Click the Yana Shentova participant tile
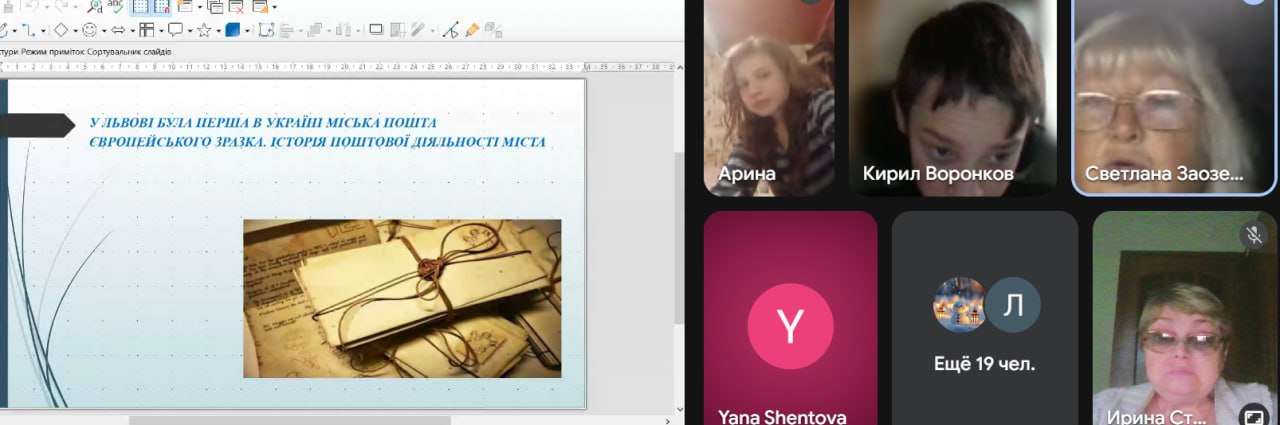This screenshot has height=425, width=1280. tap(790, 318)
